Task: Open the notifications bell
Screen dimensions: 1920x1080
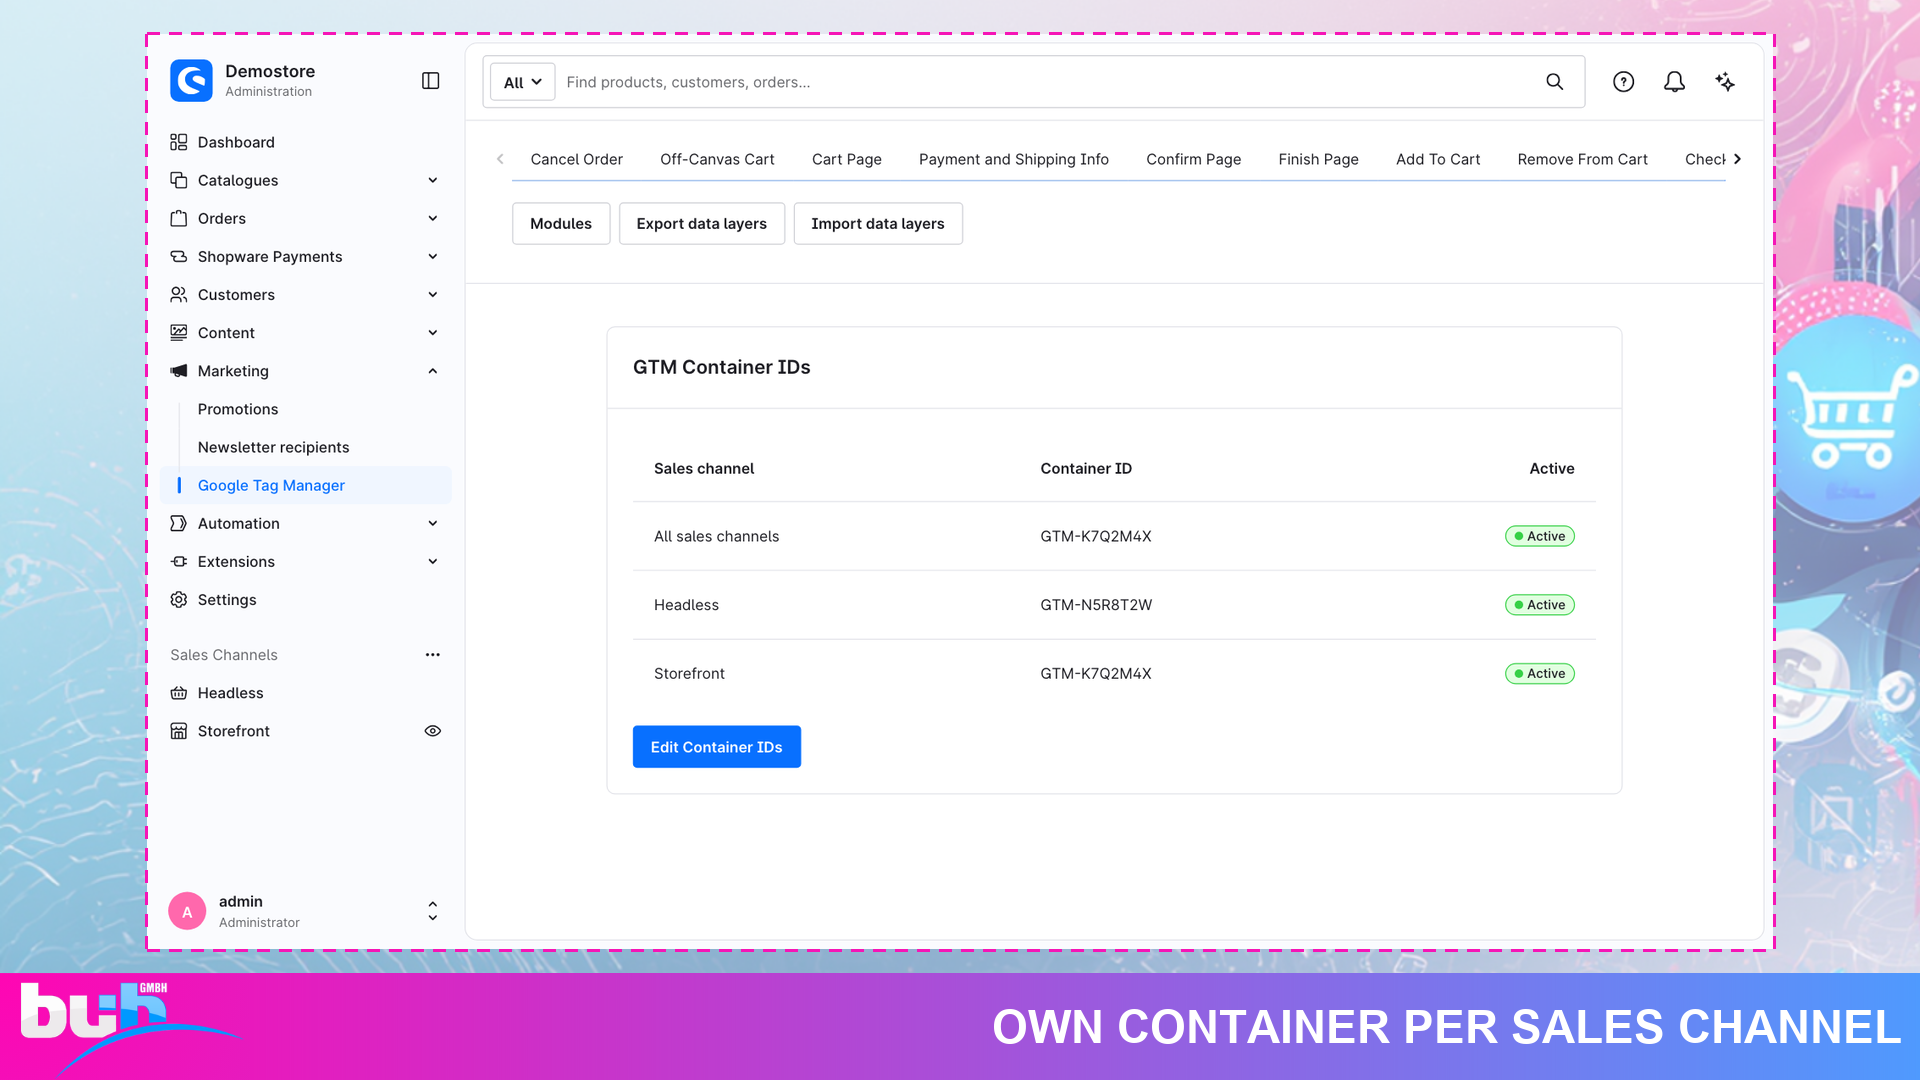Action: [x=1675, y=82]
